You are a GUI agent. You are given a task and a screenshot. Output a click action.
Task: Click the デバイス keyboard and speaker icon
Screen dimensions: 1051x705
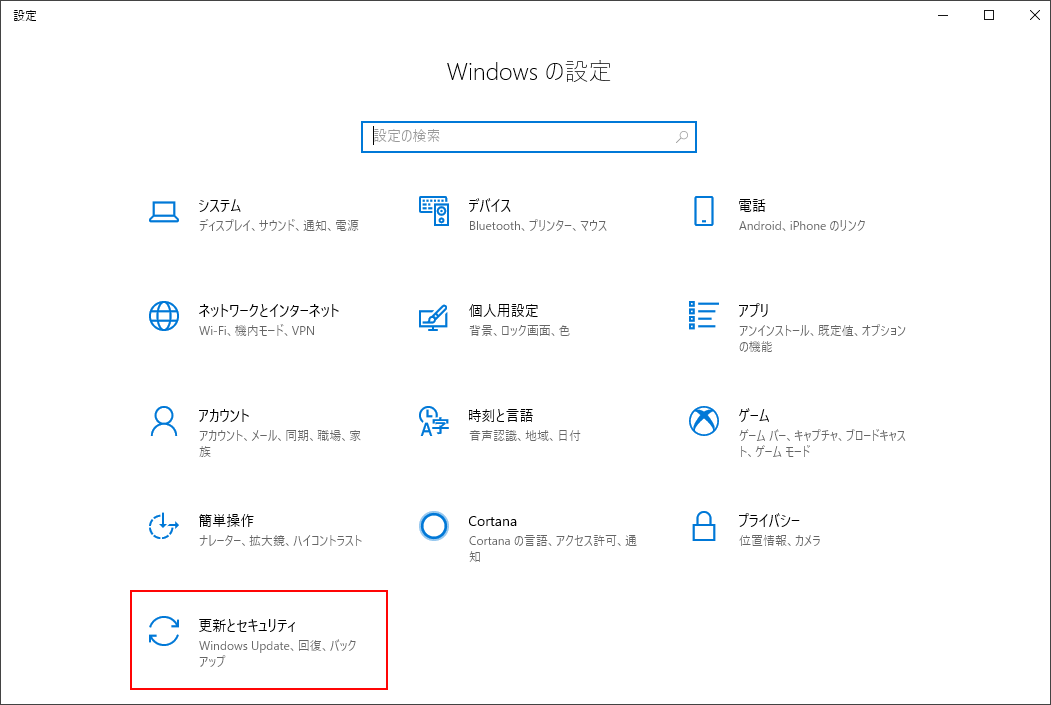434,211
